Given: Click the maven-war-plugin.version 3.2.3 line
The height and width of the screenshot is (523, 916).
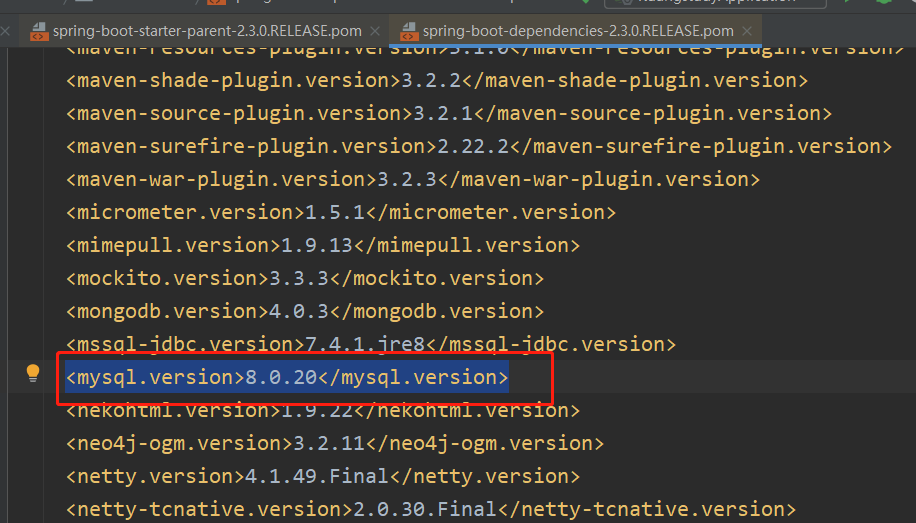Looking at the screenshot, I should (x=413, y=179).
